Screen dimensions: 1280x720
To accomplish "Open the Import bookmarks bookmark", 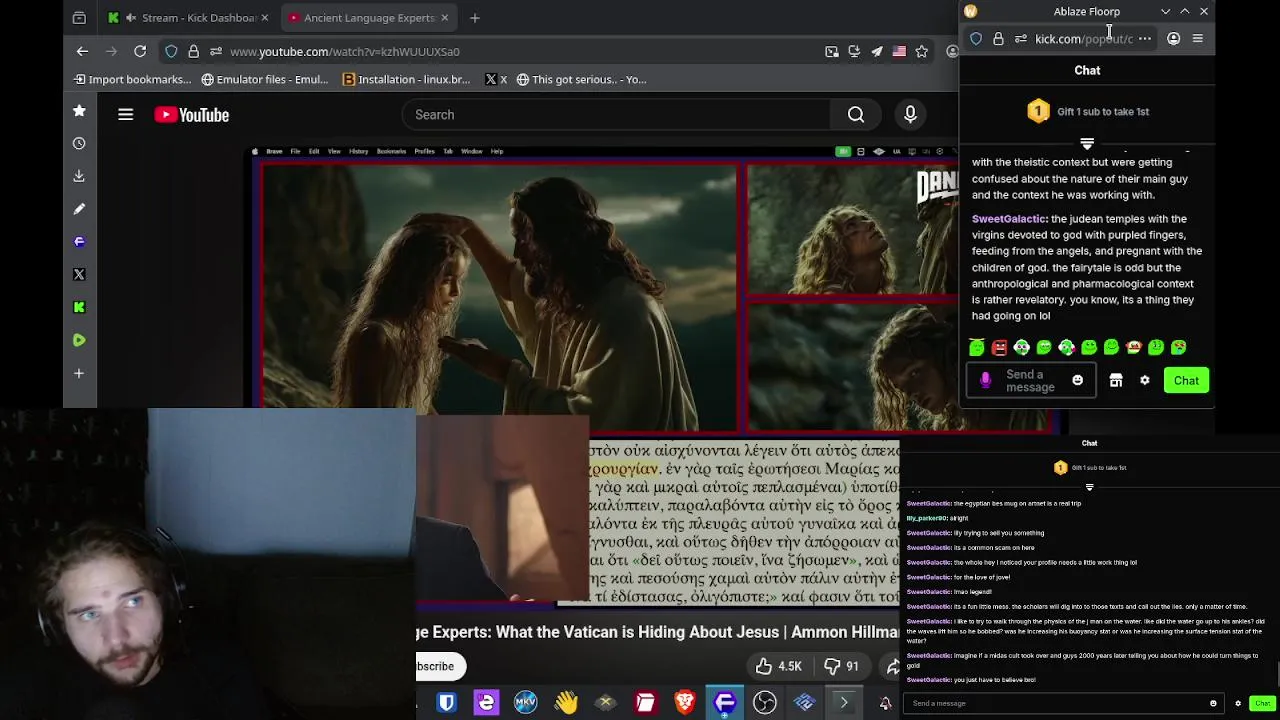I will point(132,79).
